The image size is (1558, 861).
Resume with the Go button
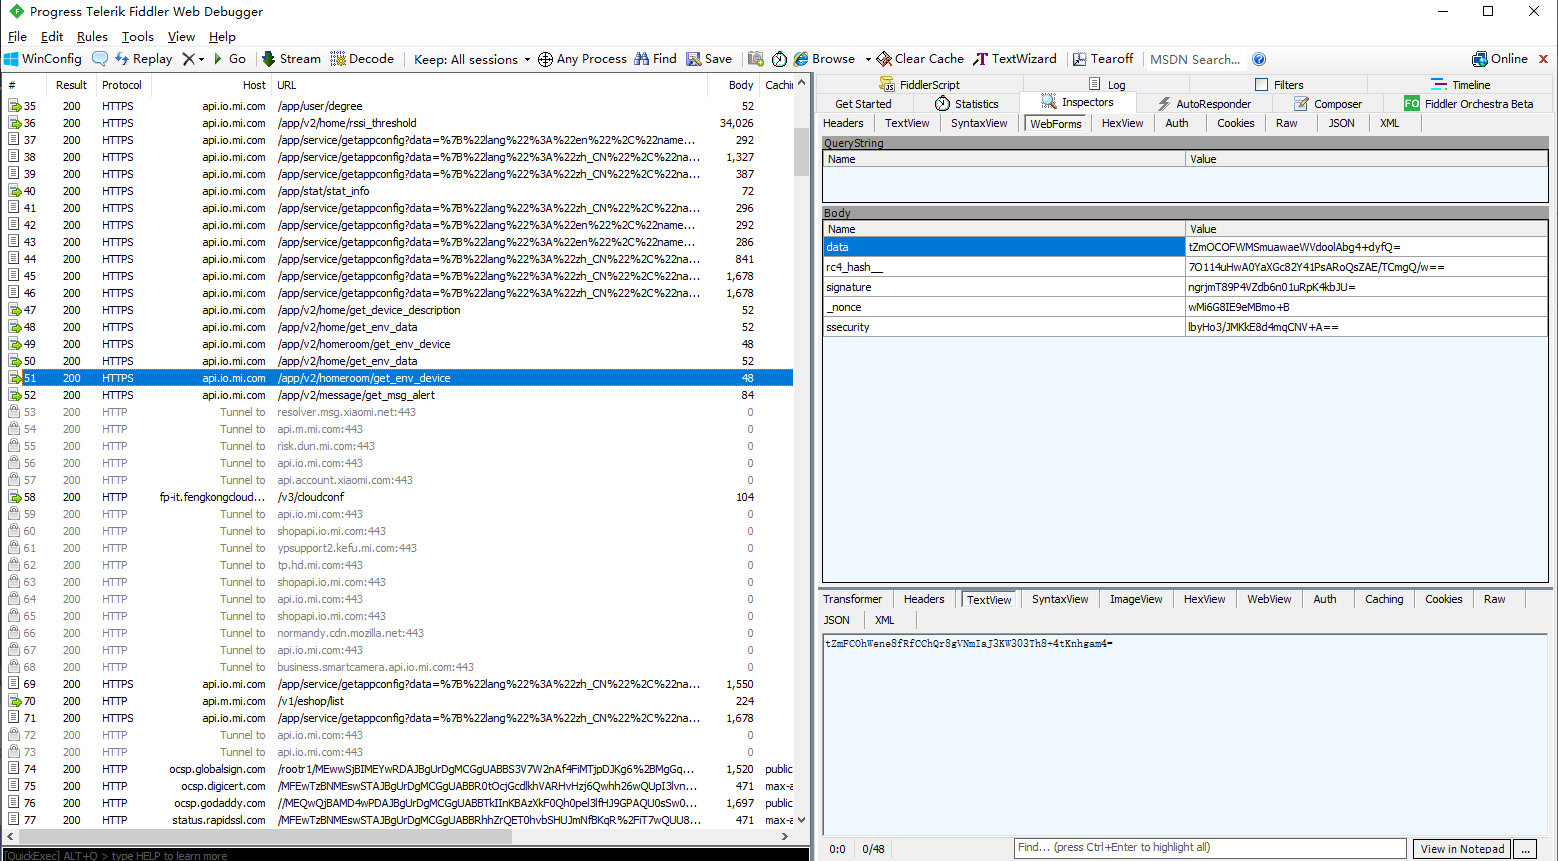pos(229,59)
